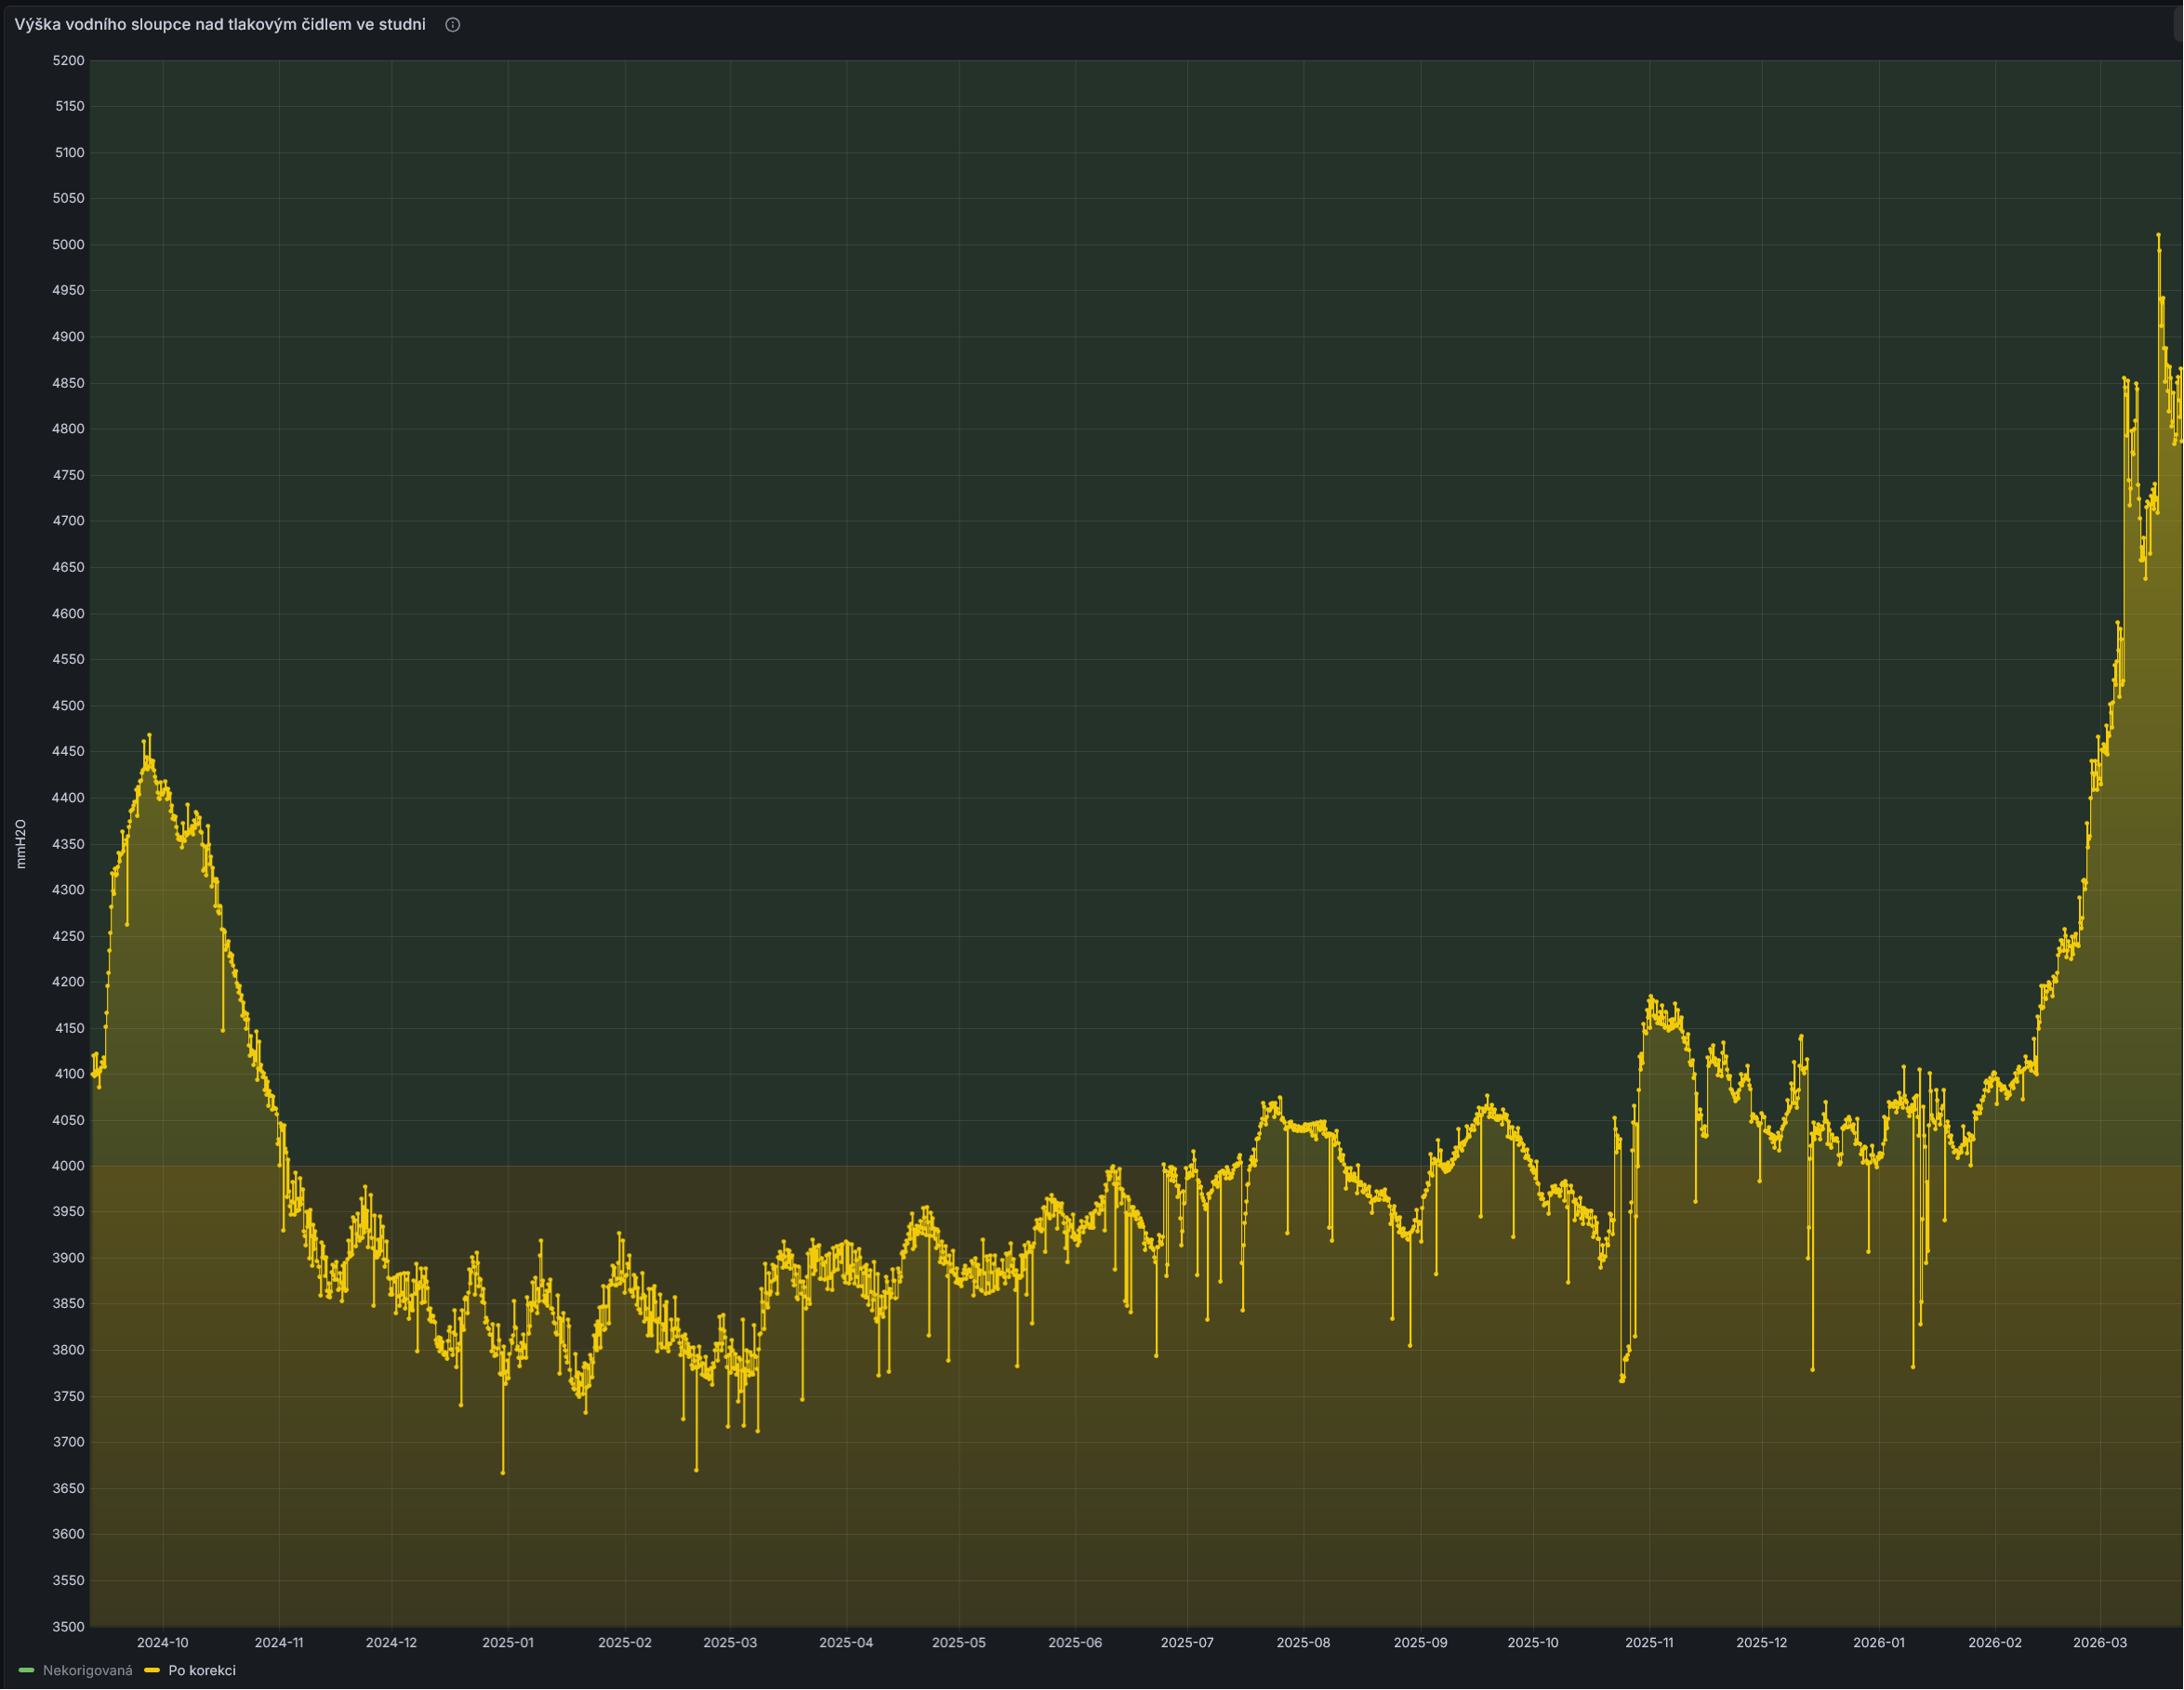Click the 3500 y-axis tick label
The height and width of the screenshot is (1690, 2184).
tap(68, 1627)
